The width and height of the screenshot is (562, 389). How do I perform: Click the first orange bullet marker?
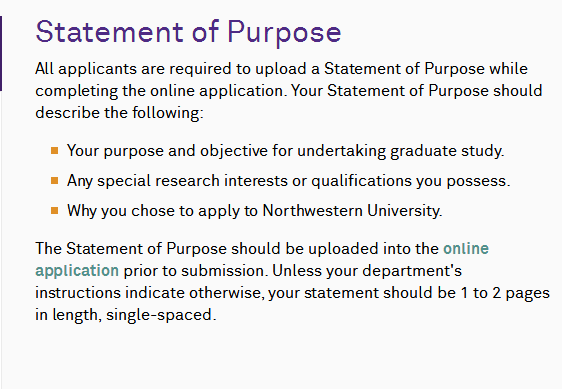click(54, 151)
